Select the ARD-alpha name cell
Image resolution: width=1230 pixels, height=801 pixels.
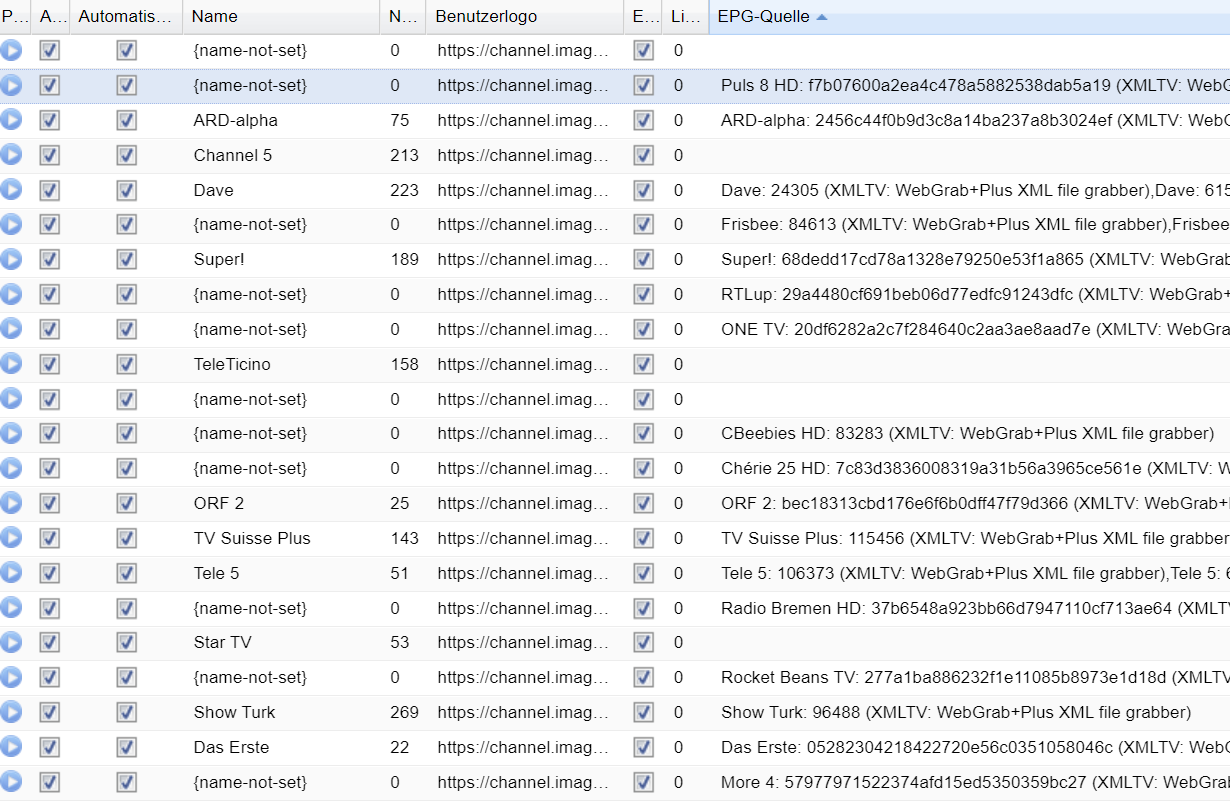(281, 120)
